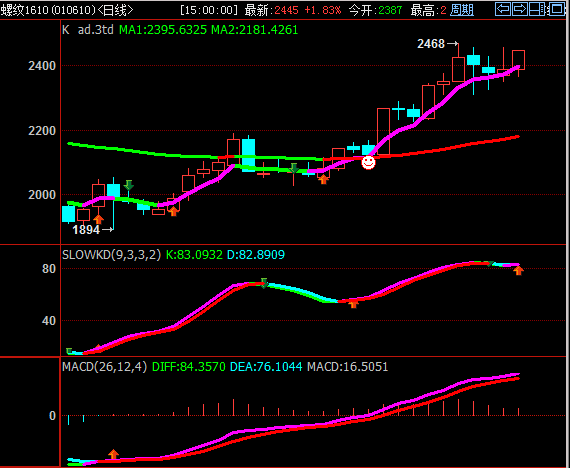Open the 周期 period link

point(462,10)
